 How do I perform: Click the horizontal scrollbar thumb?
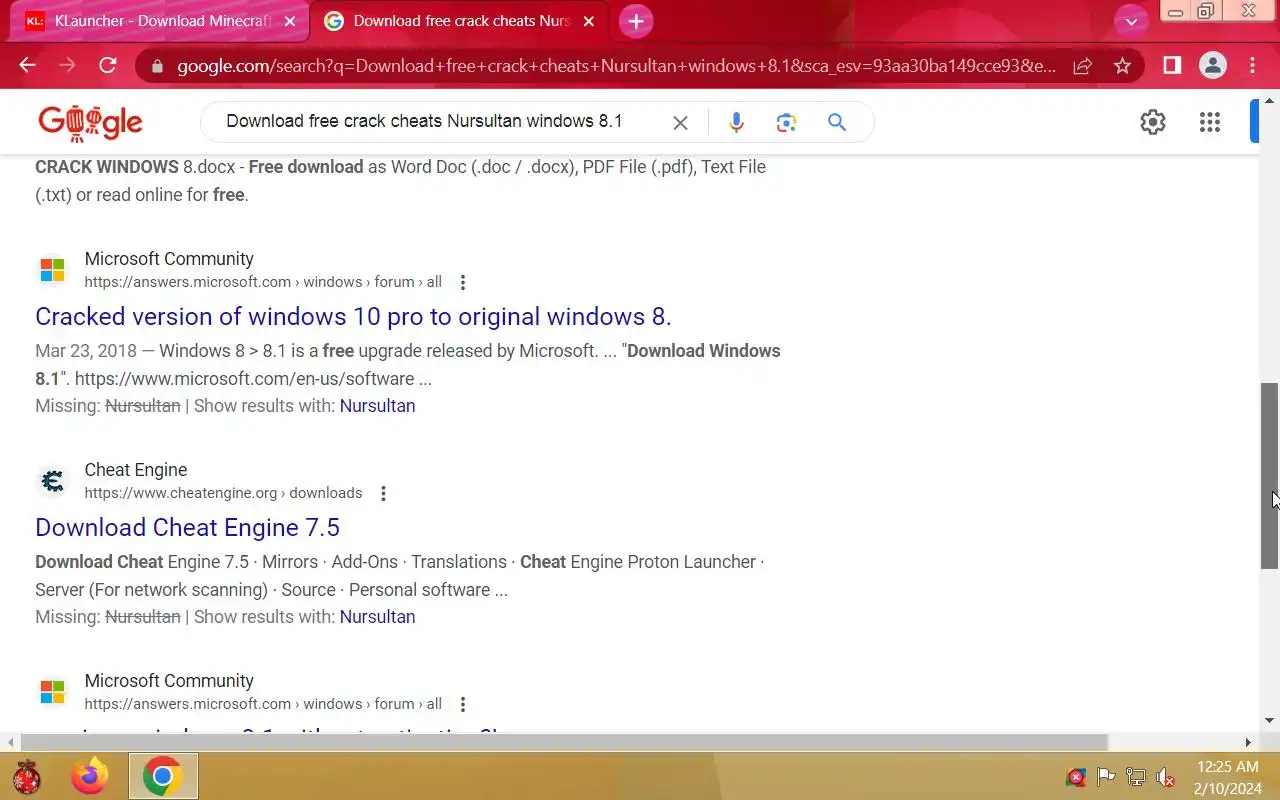(x=565, y=742)
